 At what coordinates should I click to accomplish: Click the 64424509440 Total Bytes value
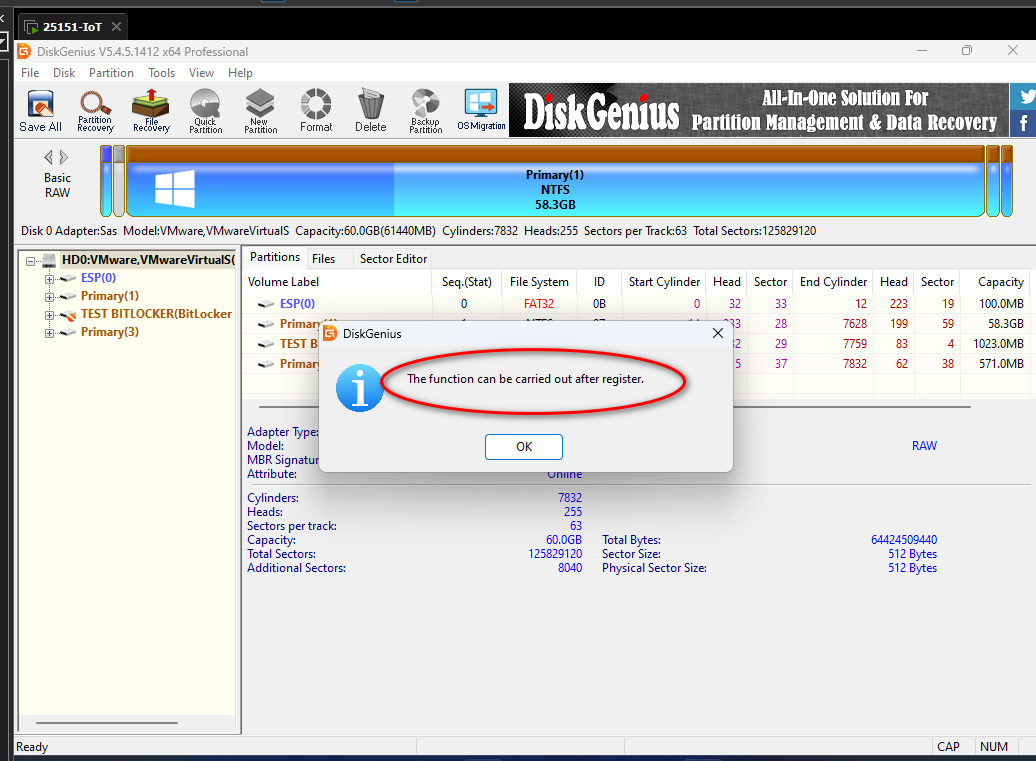904,540
